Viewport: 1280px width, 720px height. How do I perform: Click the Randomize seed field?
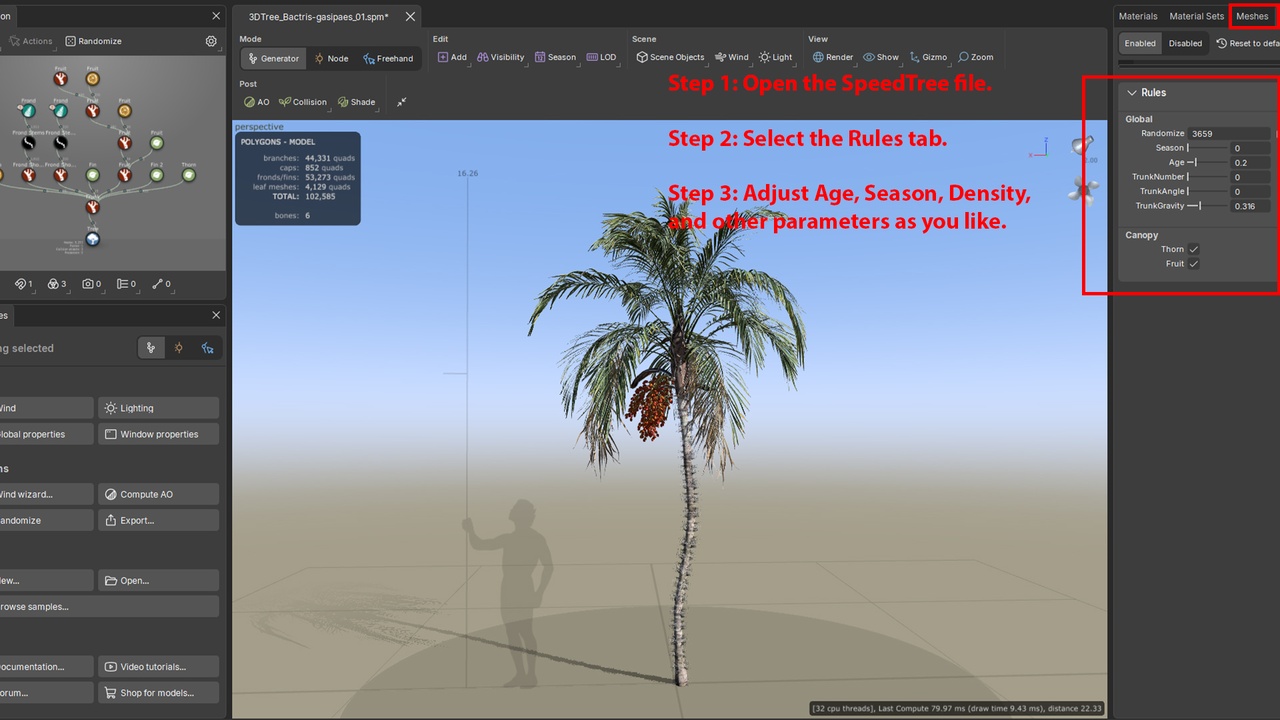[x=1230, y=133]
